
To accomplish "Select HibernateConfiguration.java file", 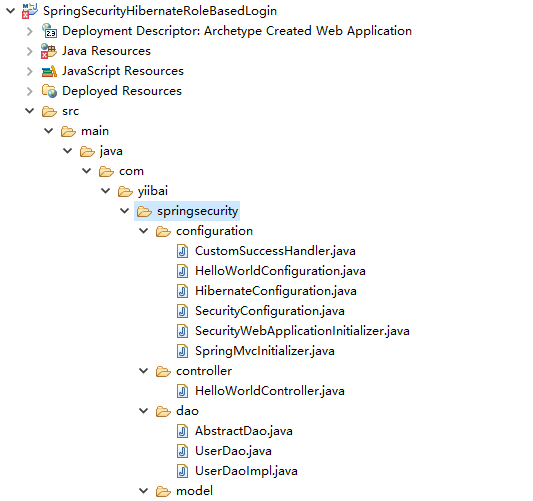I will 276,291.
